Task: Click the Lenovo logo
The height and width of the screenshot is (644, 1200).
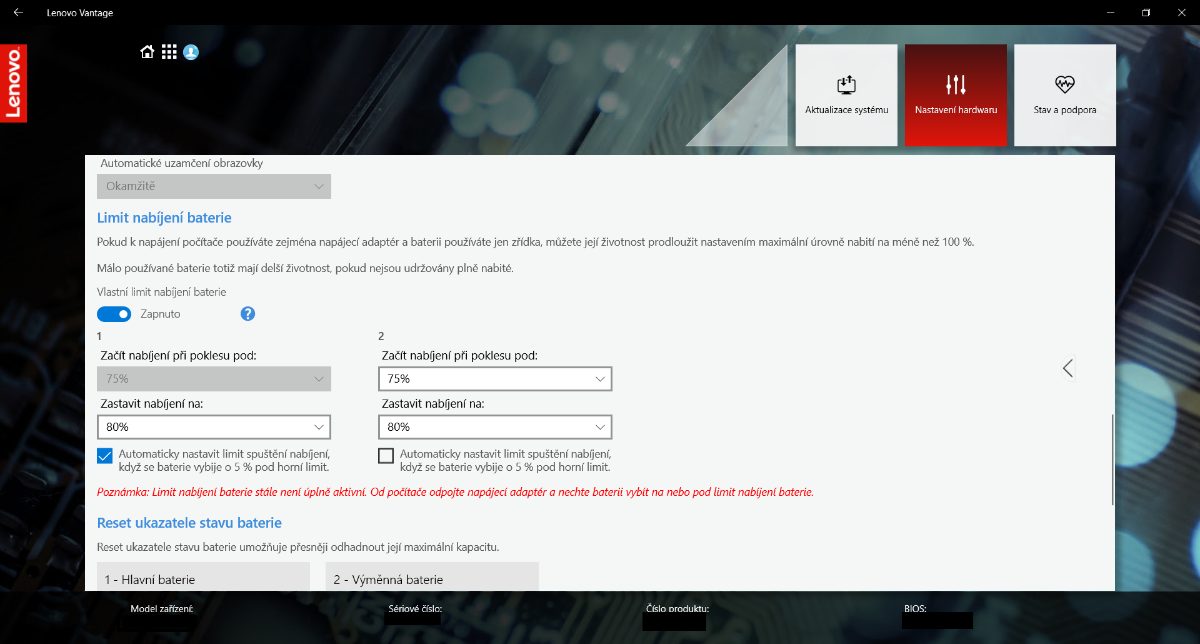Action: pos(14,83)
